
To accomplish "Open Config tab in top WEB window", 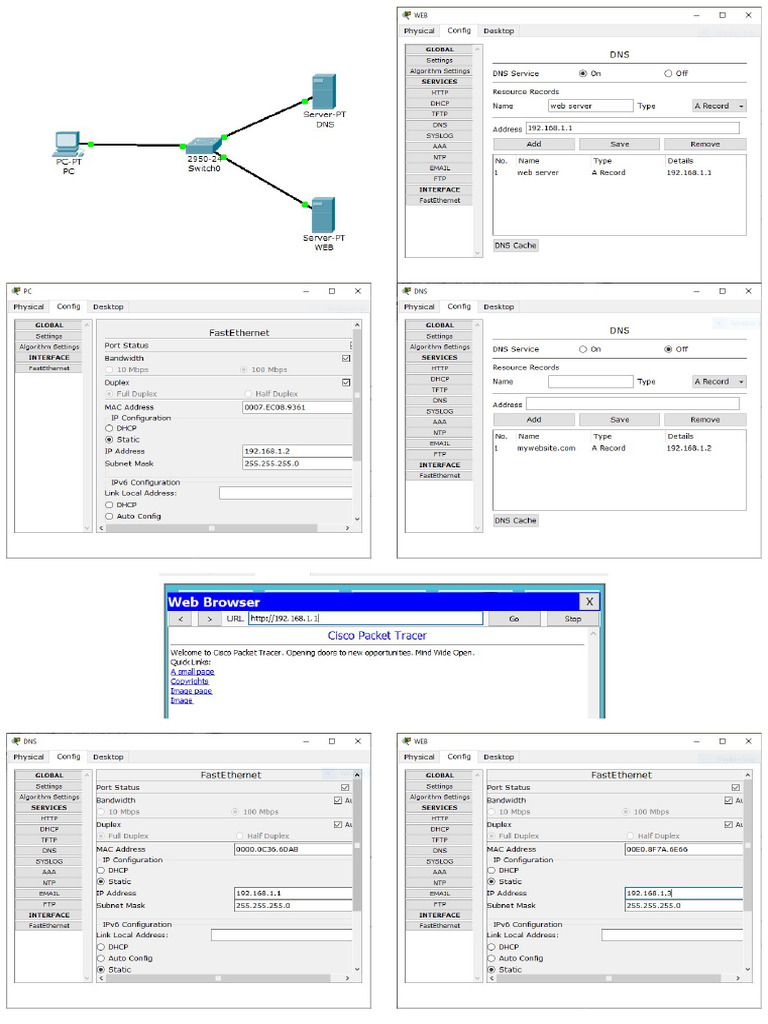I will (458, 31).
